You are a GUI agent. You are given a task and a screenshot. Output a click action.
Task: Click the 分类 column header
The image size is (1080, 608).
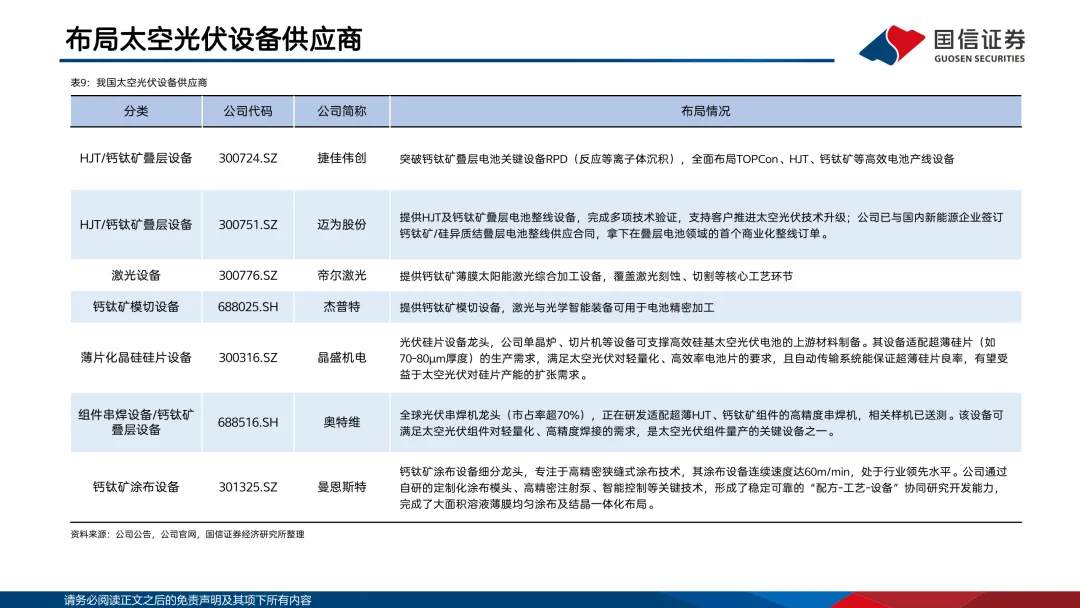pyautogui.click(x=136, y=111)
